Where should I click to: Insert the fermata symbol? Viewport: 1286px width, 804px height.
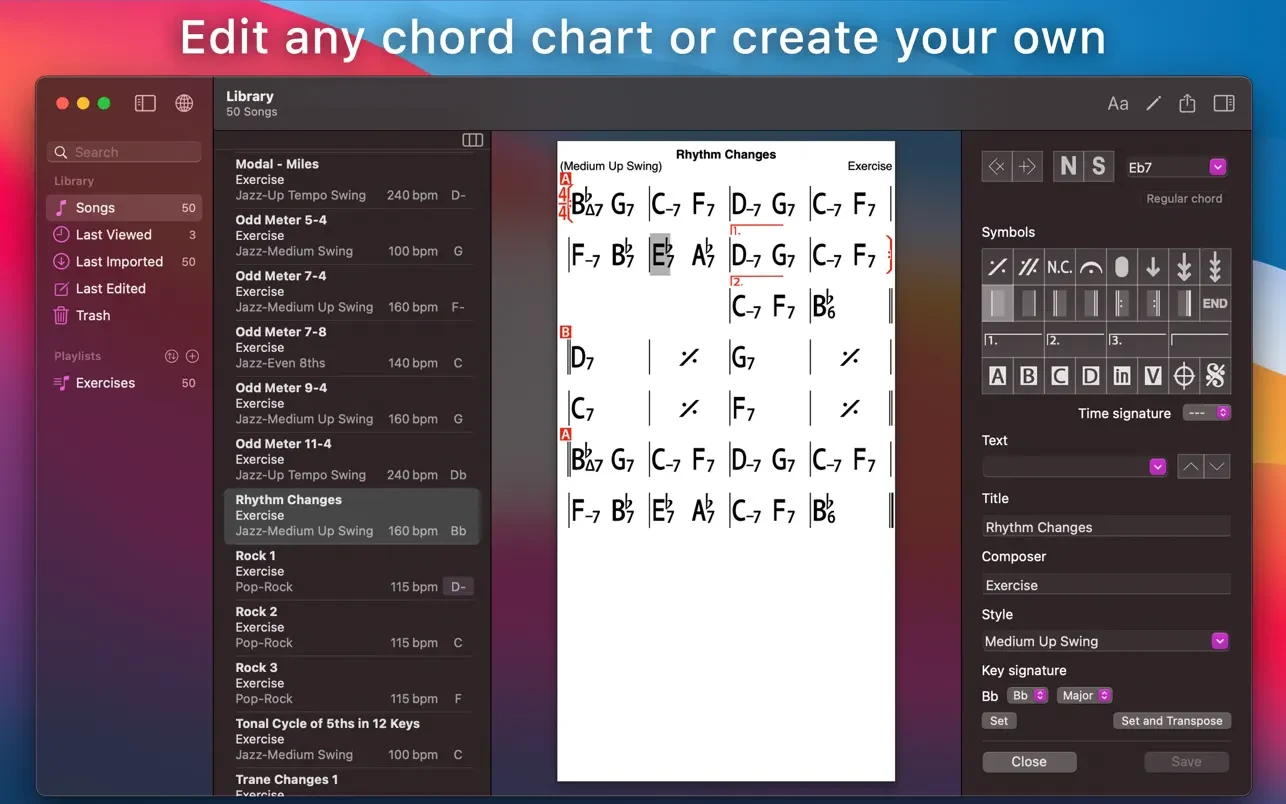[x=1090, y=267]
